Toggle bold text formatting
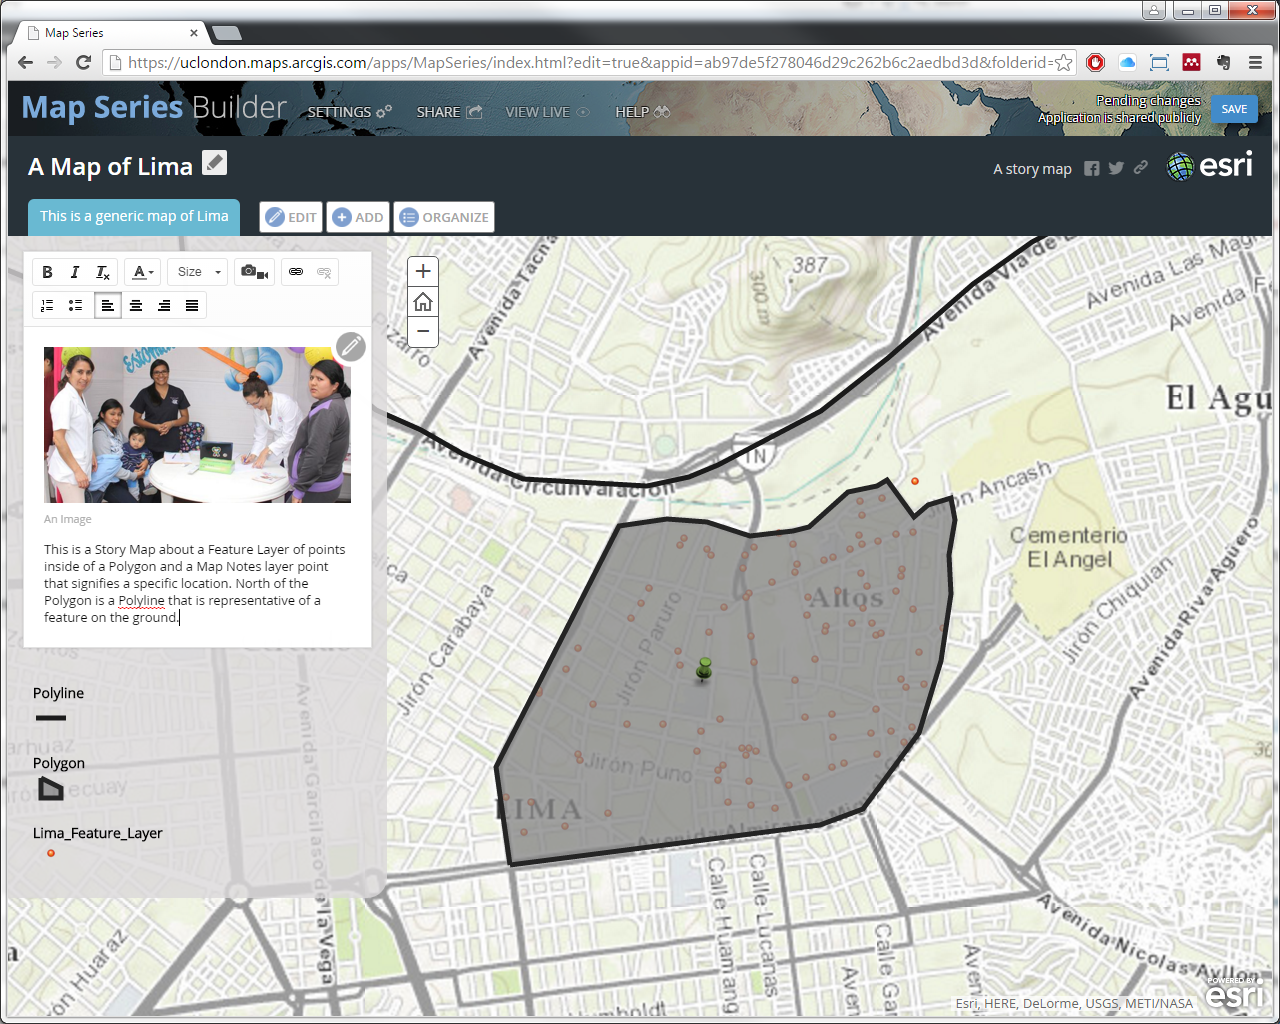Image resolution: width=1280 pixels, height=1024 pixels. pyautogui.click(x=47, y=272)
